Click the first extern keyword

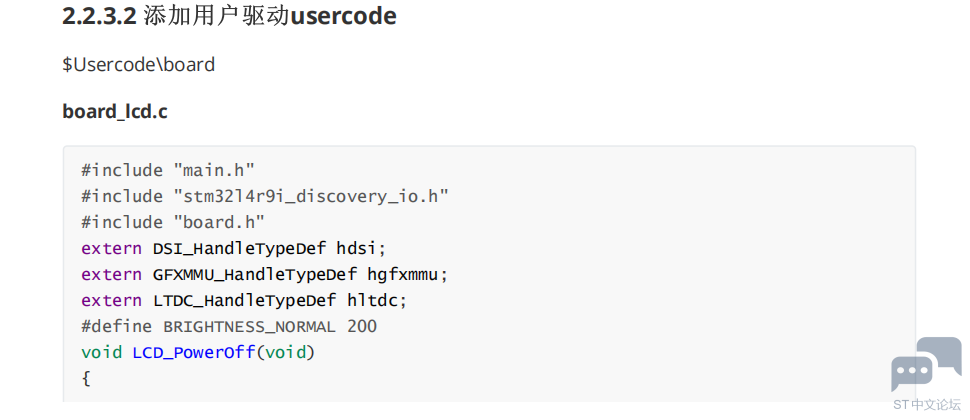tap(111, 249)
